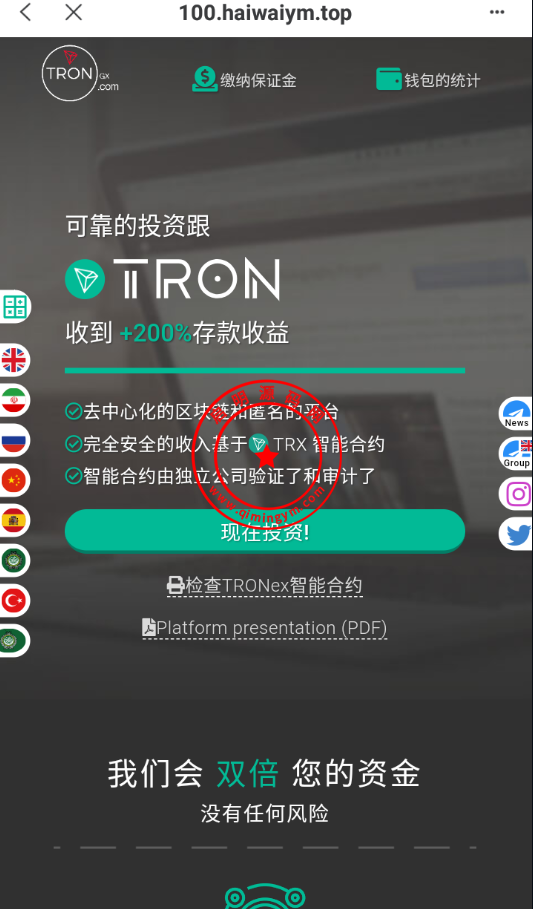This screenshot has height=909, width=533.
Task: Click the green 现在投资! button
Action: pyautogui.click(x=264, y=530)
